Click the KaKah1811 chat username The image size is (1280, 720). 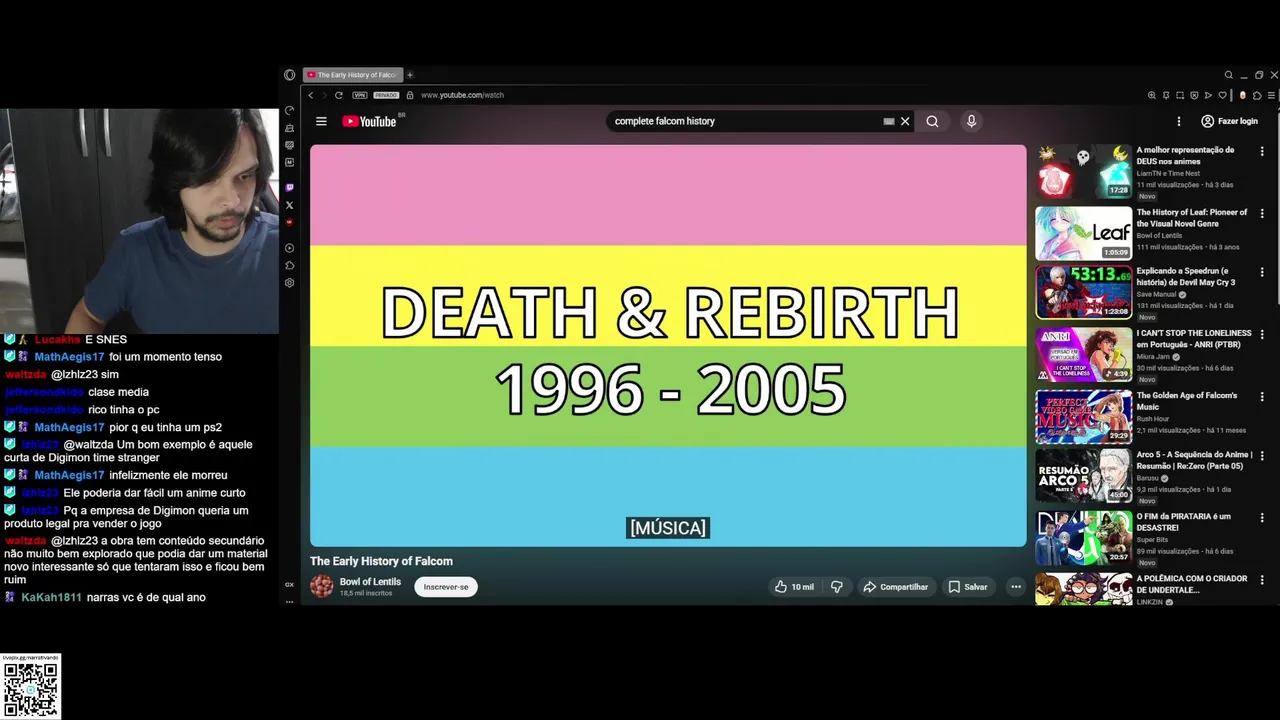(x=51, y=597)
